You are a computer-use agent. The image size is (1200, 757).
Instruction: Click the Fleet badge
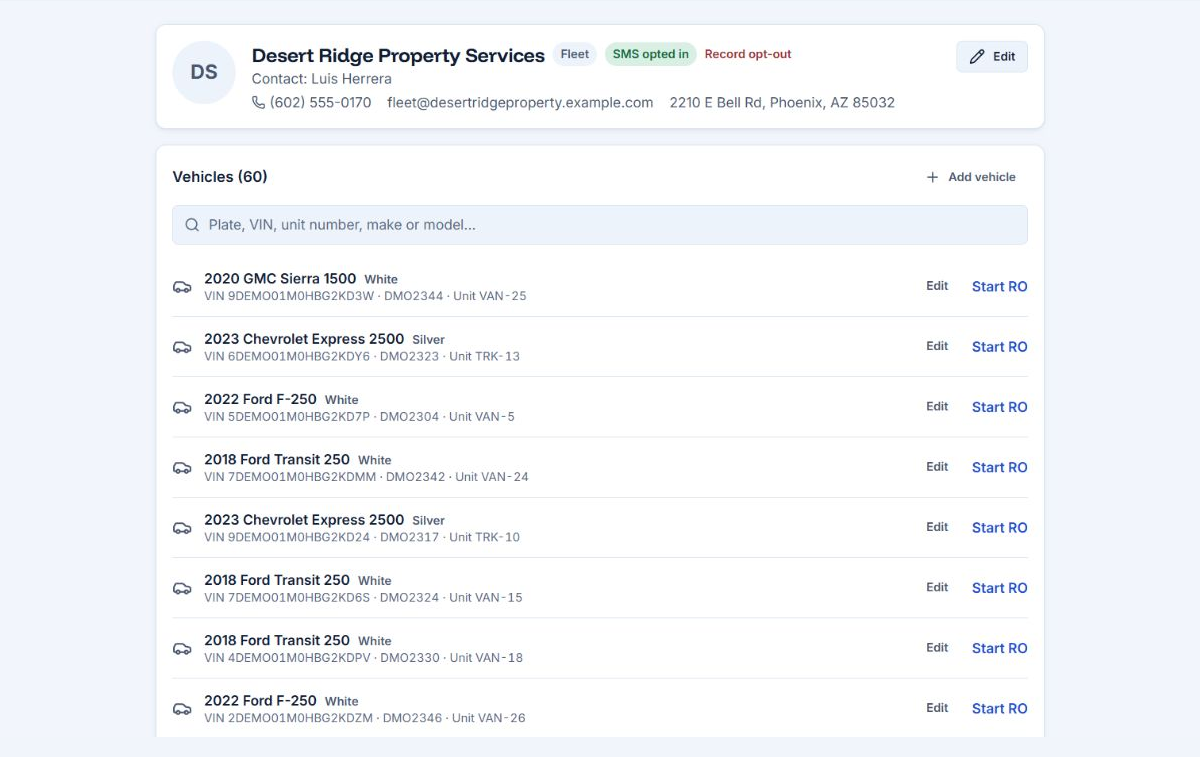(575, 54)
